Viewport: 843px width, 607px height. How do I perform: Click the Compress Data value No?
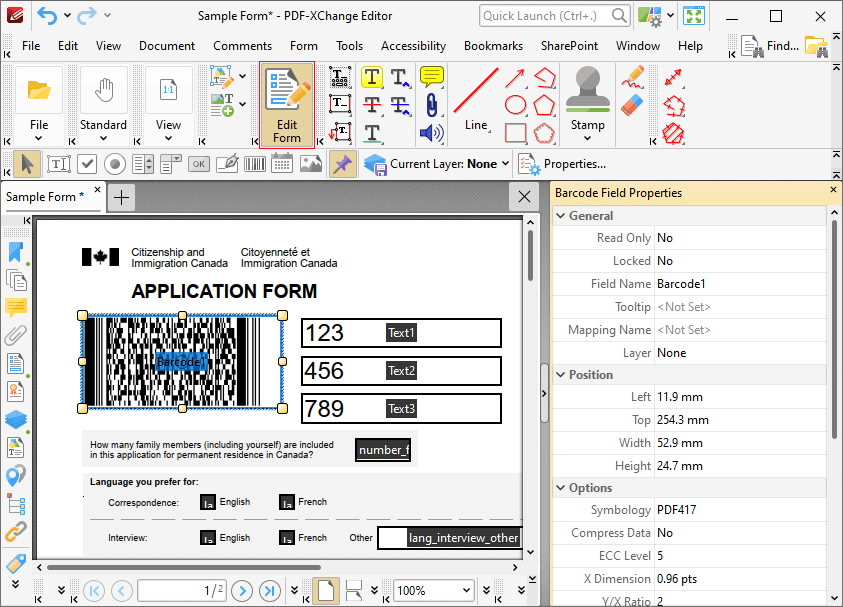pos(665,533)
